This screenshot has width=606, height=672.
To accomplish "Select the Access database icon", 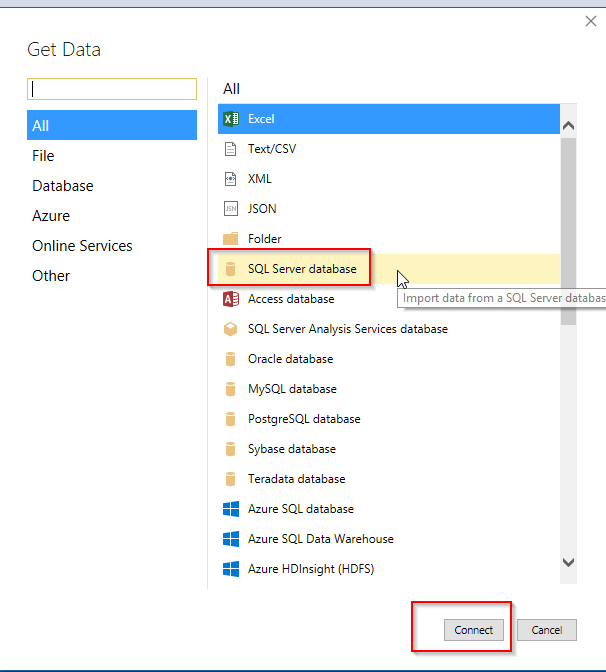I will [x=231, y=299].
